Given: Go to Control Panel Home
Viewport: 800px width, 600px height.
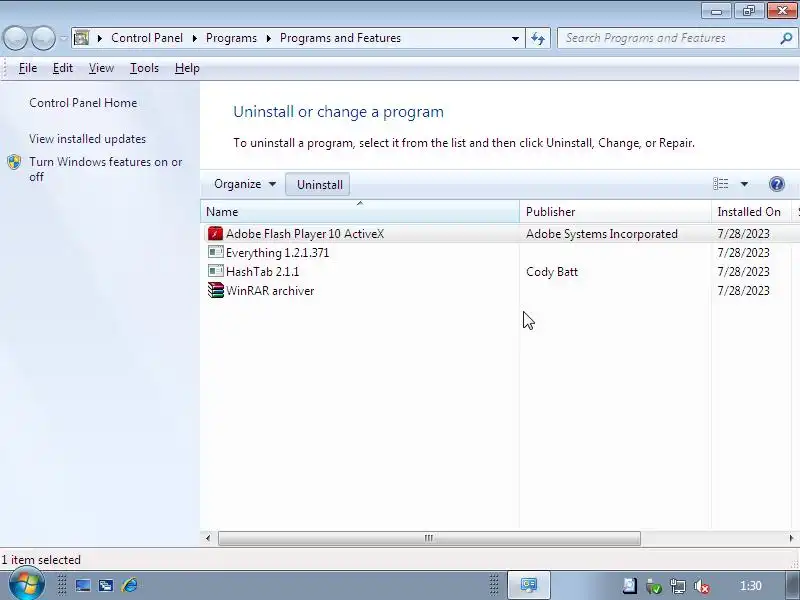Looking at the screenshot, I should 83,103.
